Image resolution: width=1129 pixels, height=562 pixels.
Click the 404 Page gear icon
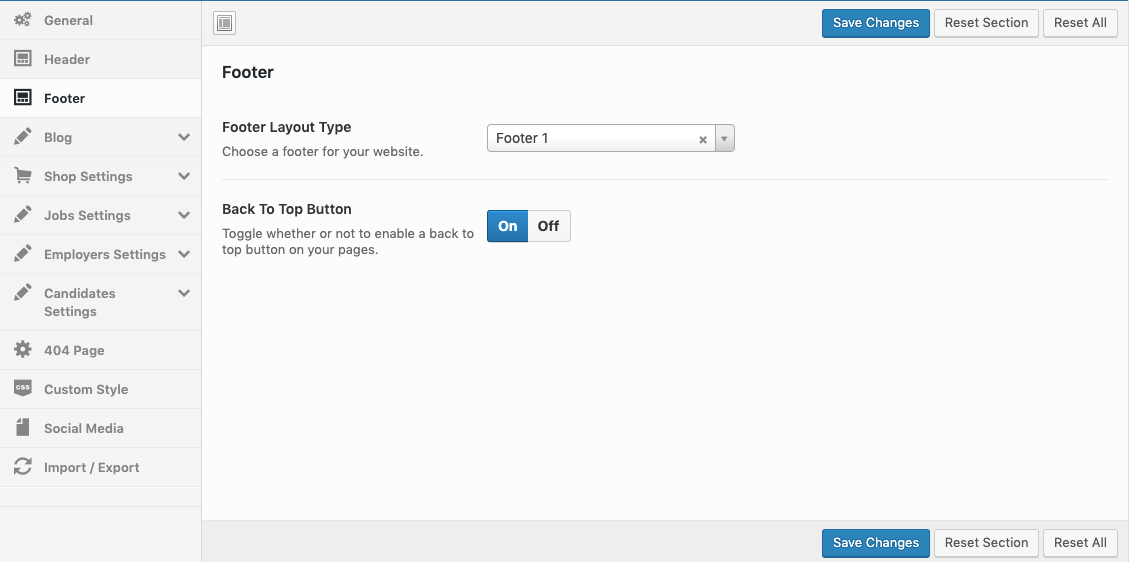point(22,350)
